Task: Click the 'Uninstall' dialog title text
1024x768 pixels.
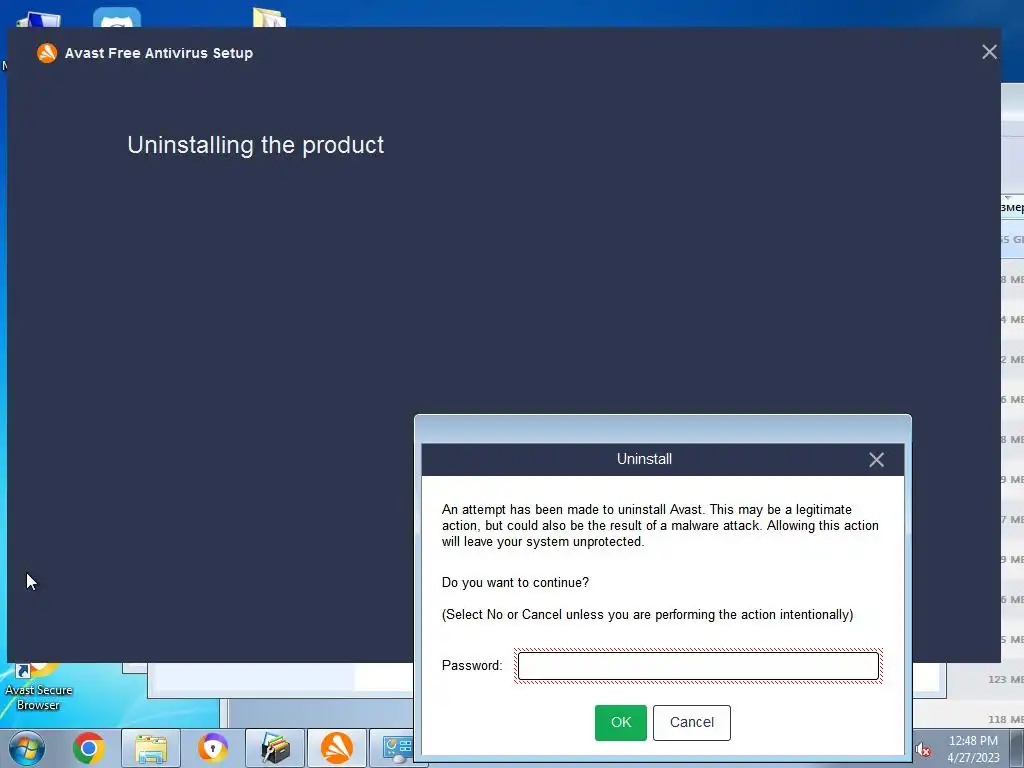Action: [x=644, y=459]
